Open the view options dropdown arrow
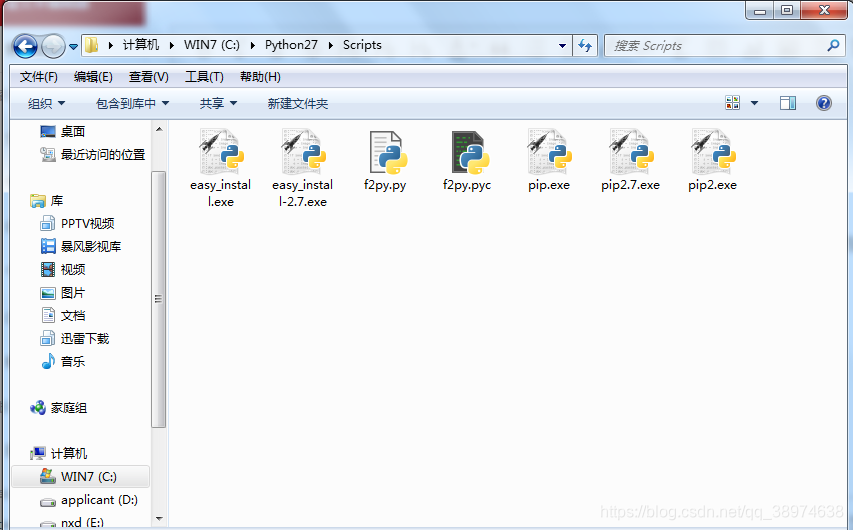 755,103
